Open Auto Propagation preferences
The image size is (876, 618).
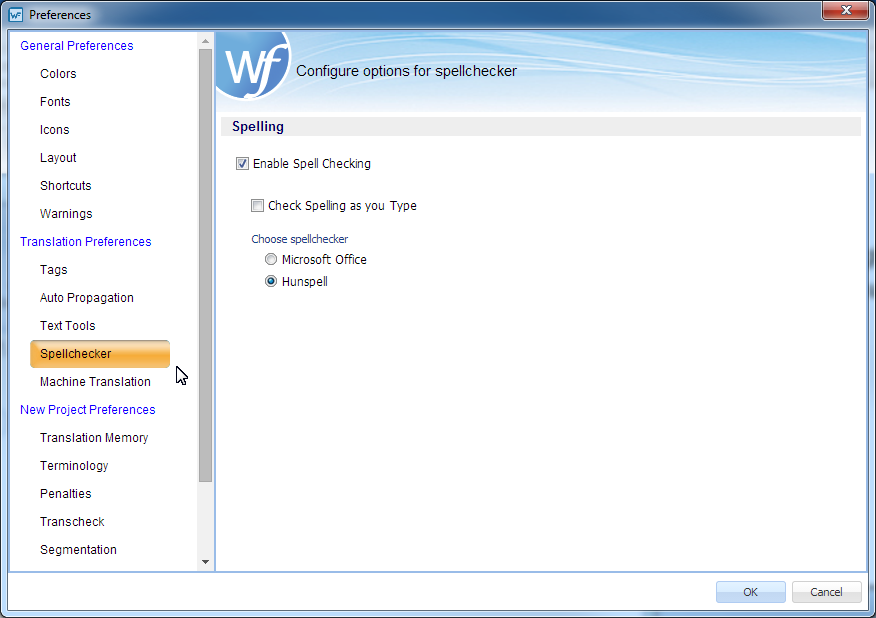[x=87, y=298]
